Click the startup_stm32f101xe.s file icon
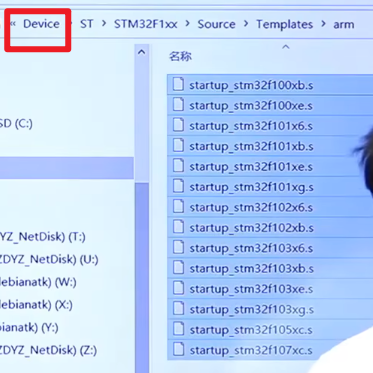 (178, 166)
